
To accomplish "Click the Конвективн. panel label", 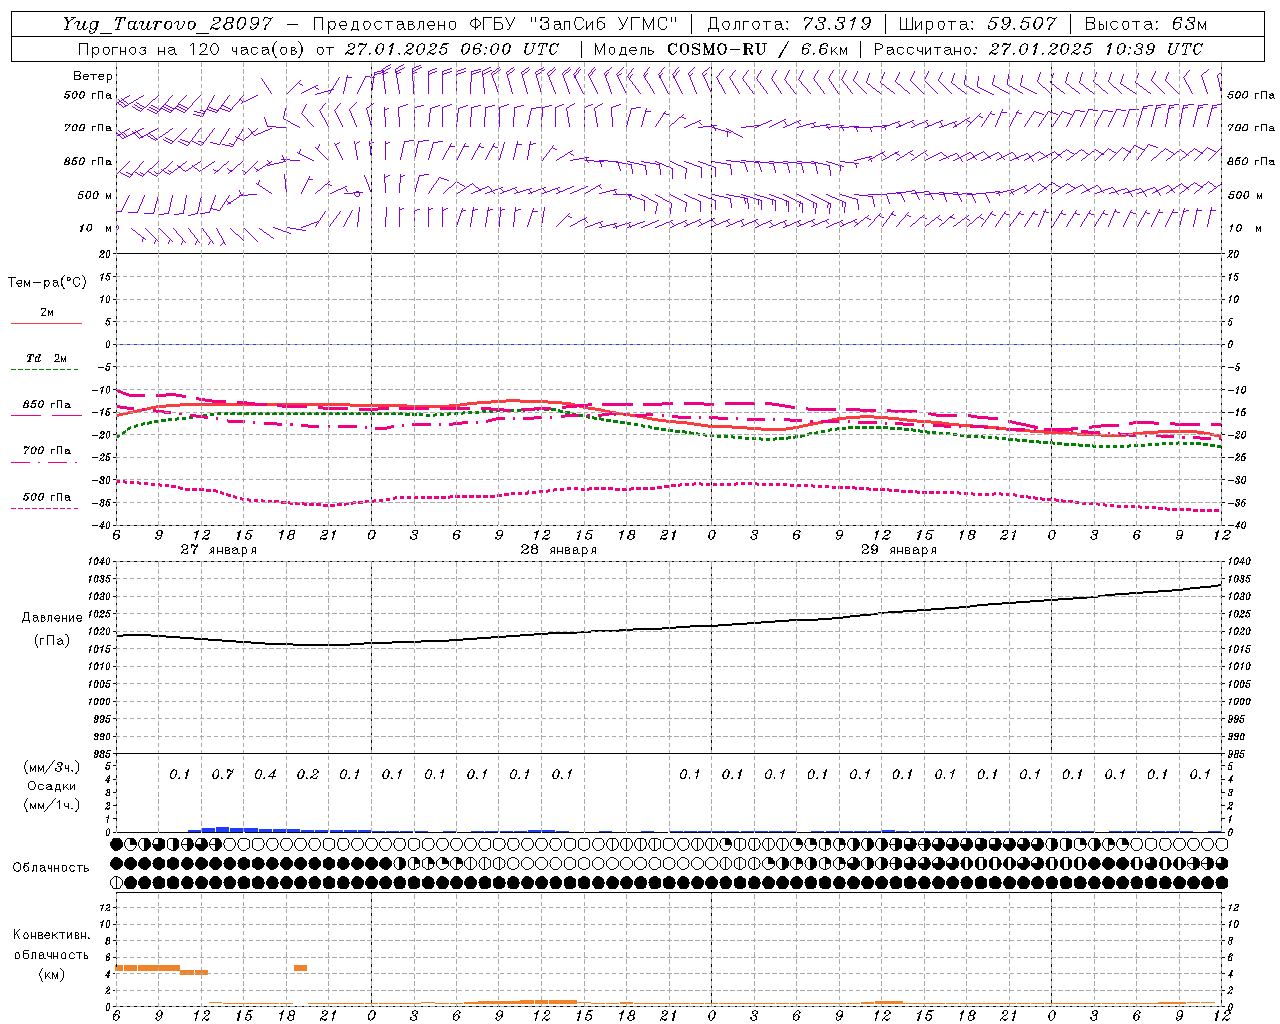I will [x=51, y=935].
